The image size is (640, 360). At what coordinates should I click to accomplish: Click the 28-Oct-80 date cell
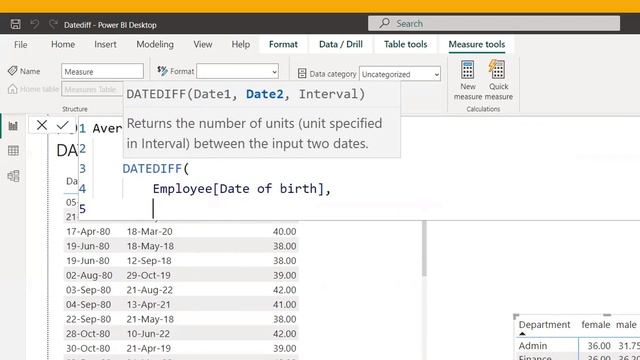click(x=88, y=334)
